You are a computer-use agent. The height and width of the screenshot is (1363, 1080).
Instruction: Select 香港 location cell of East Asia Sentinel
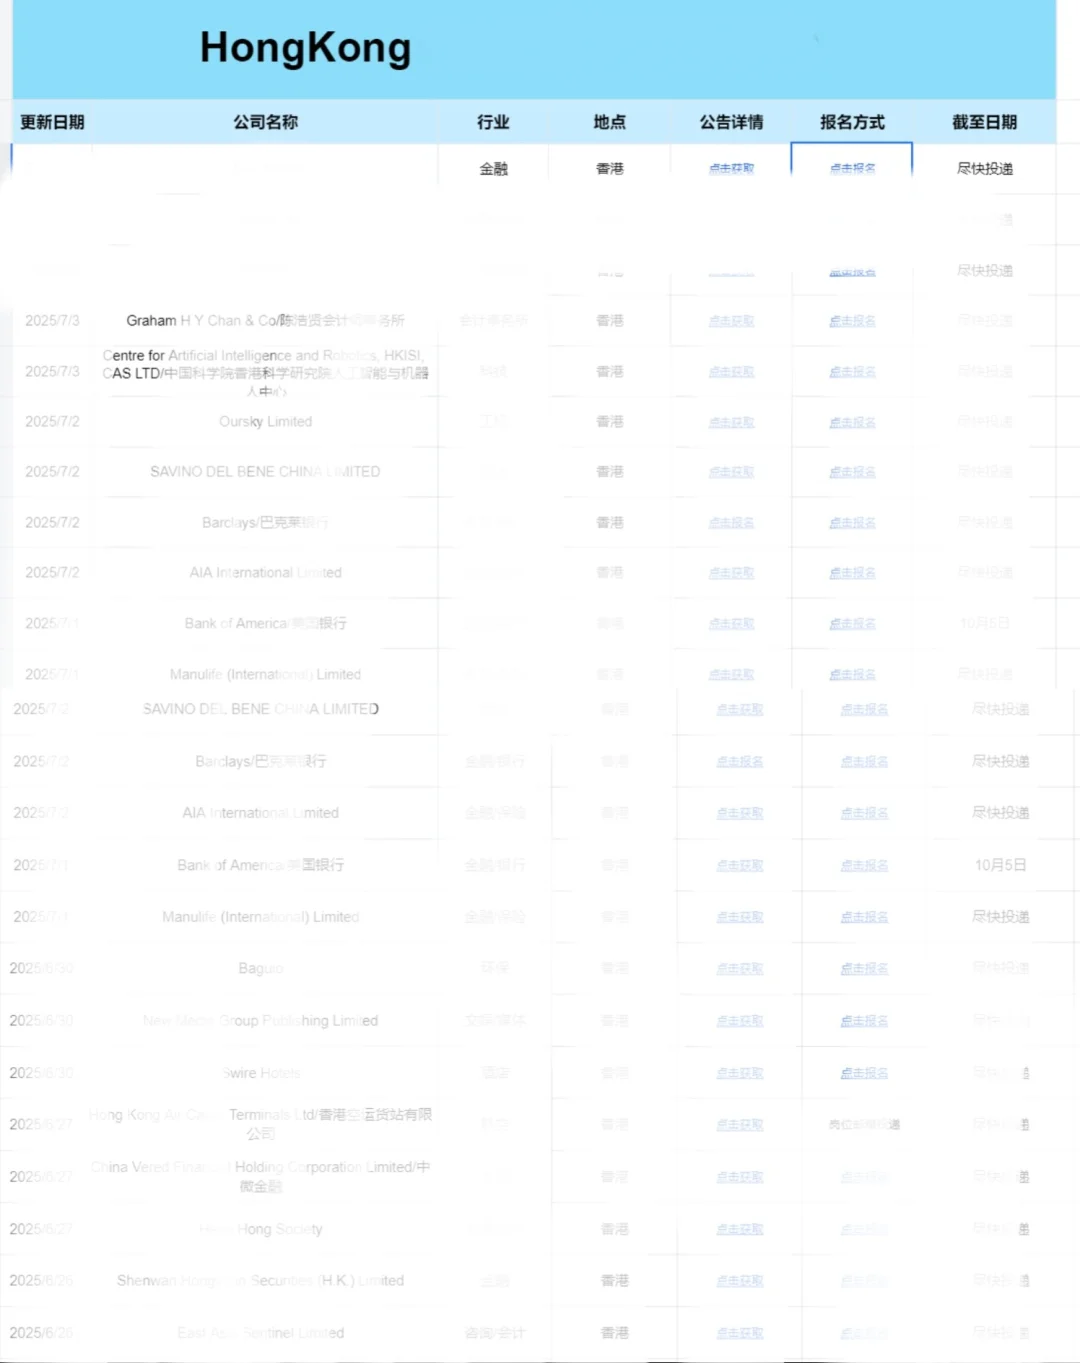614,1333
